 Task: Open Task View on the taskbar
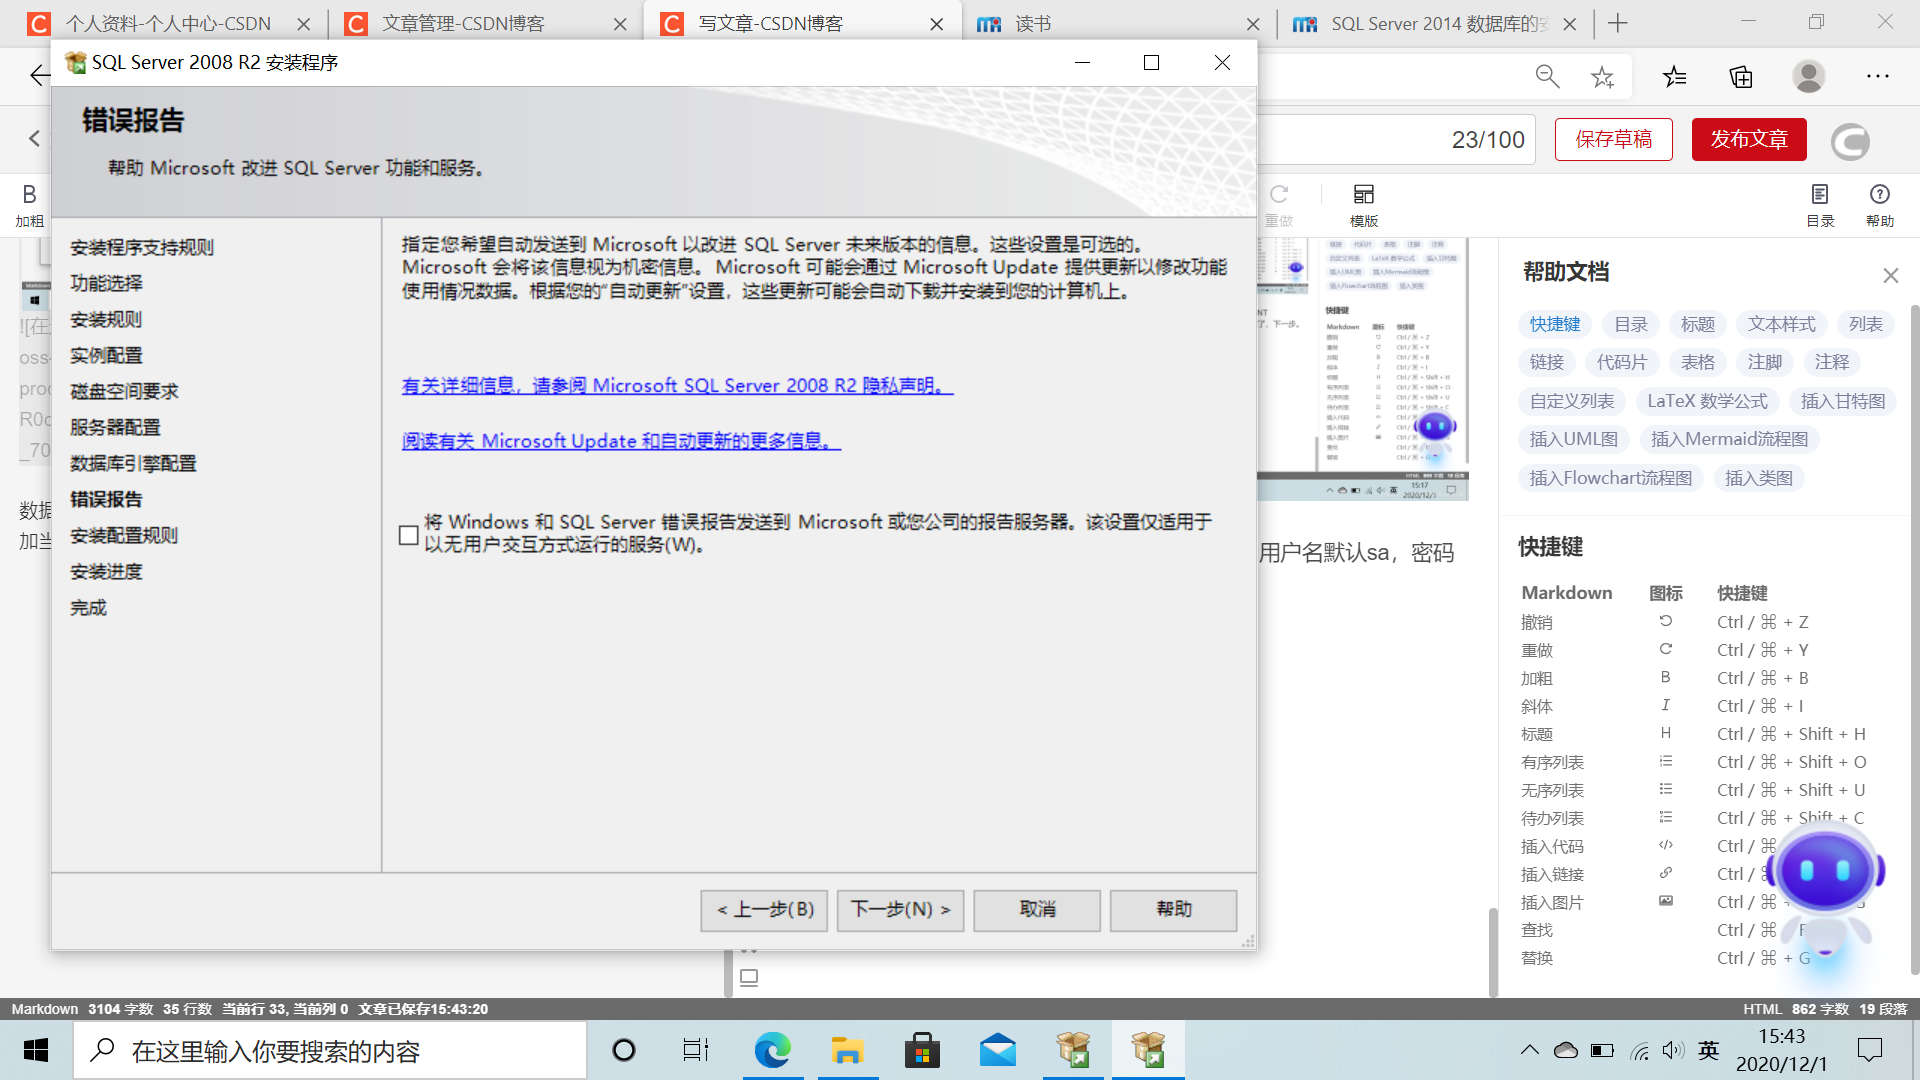pos(695,1051)
